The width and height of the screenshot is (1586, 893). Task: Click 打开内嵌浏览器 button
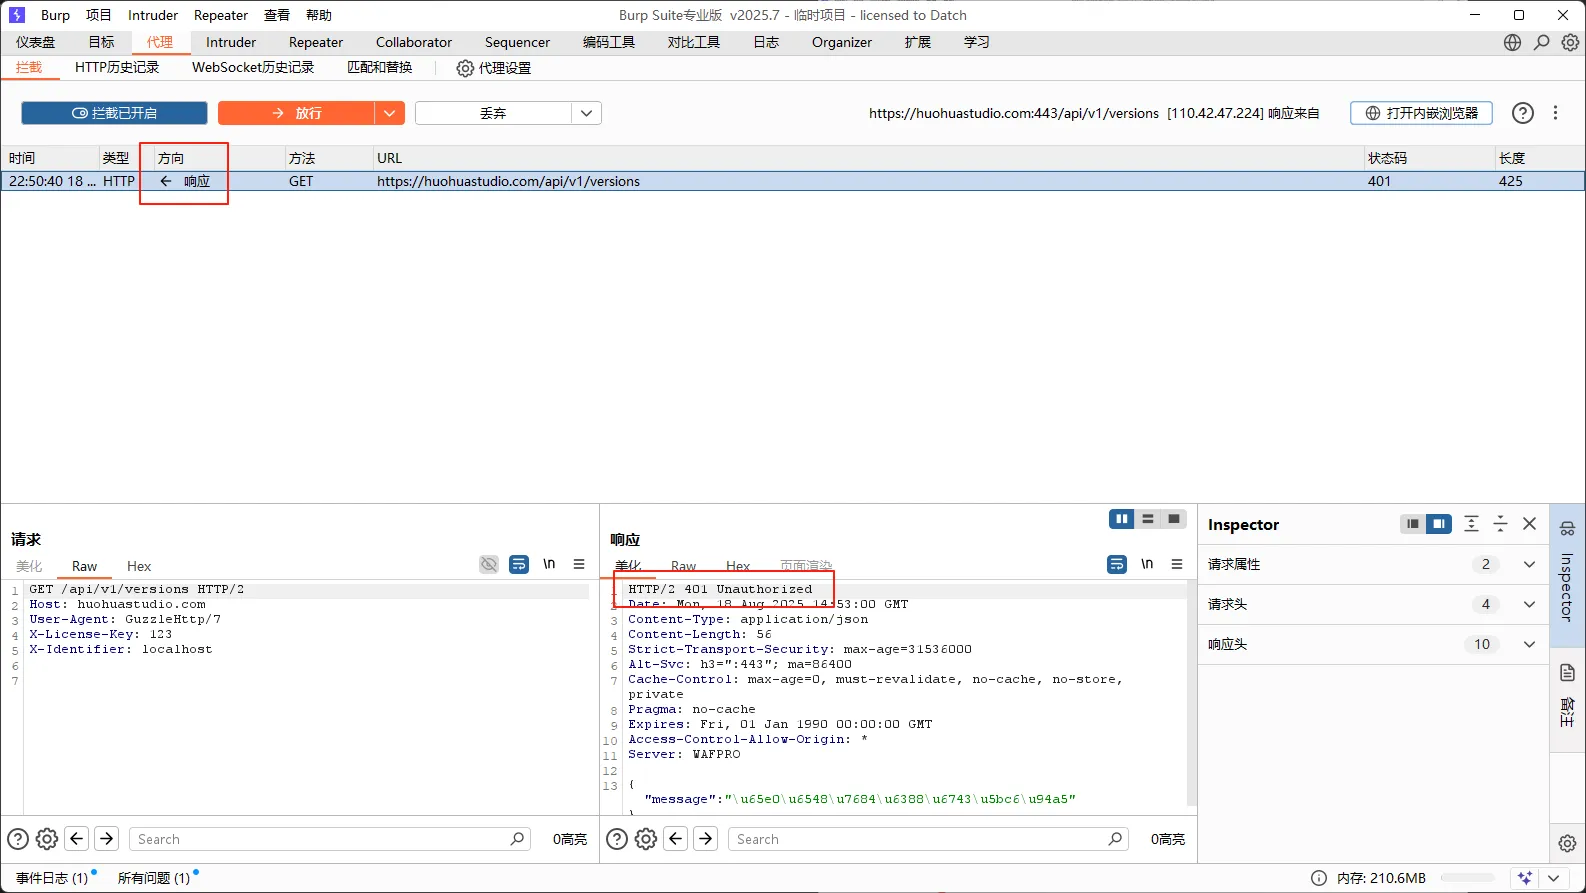click(x=1421, y=113)
